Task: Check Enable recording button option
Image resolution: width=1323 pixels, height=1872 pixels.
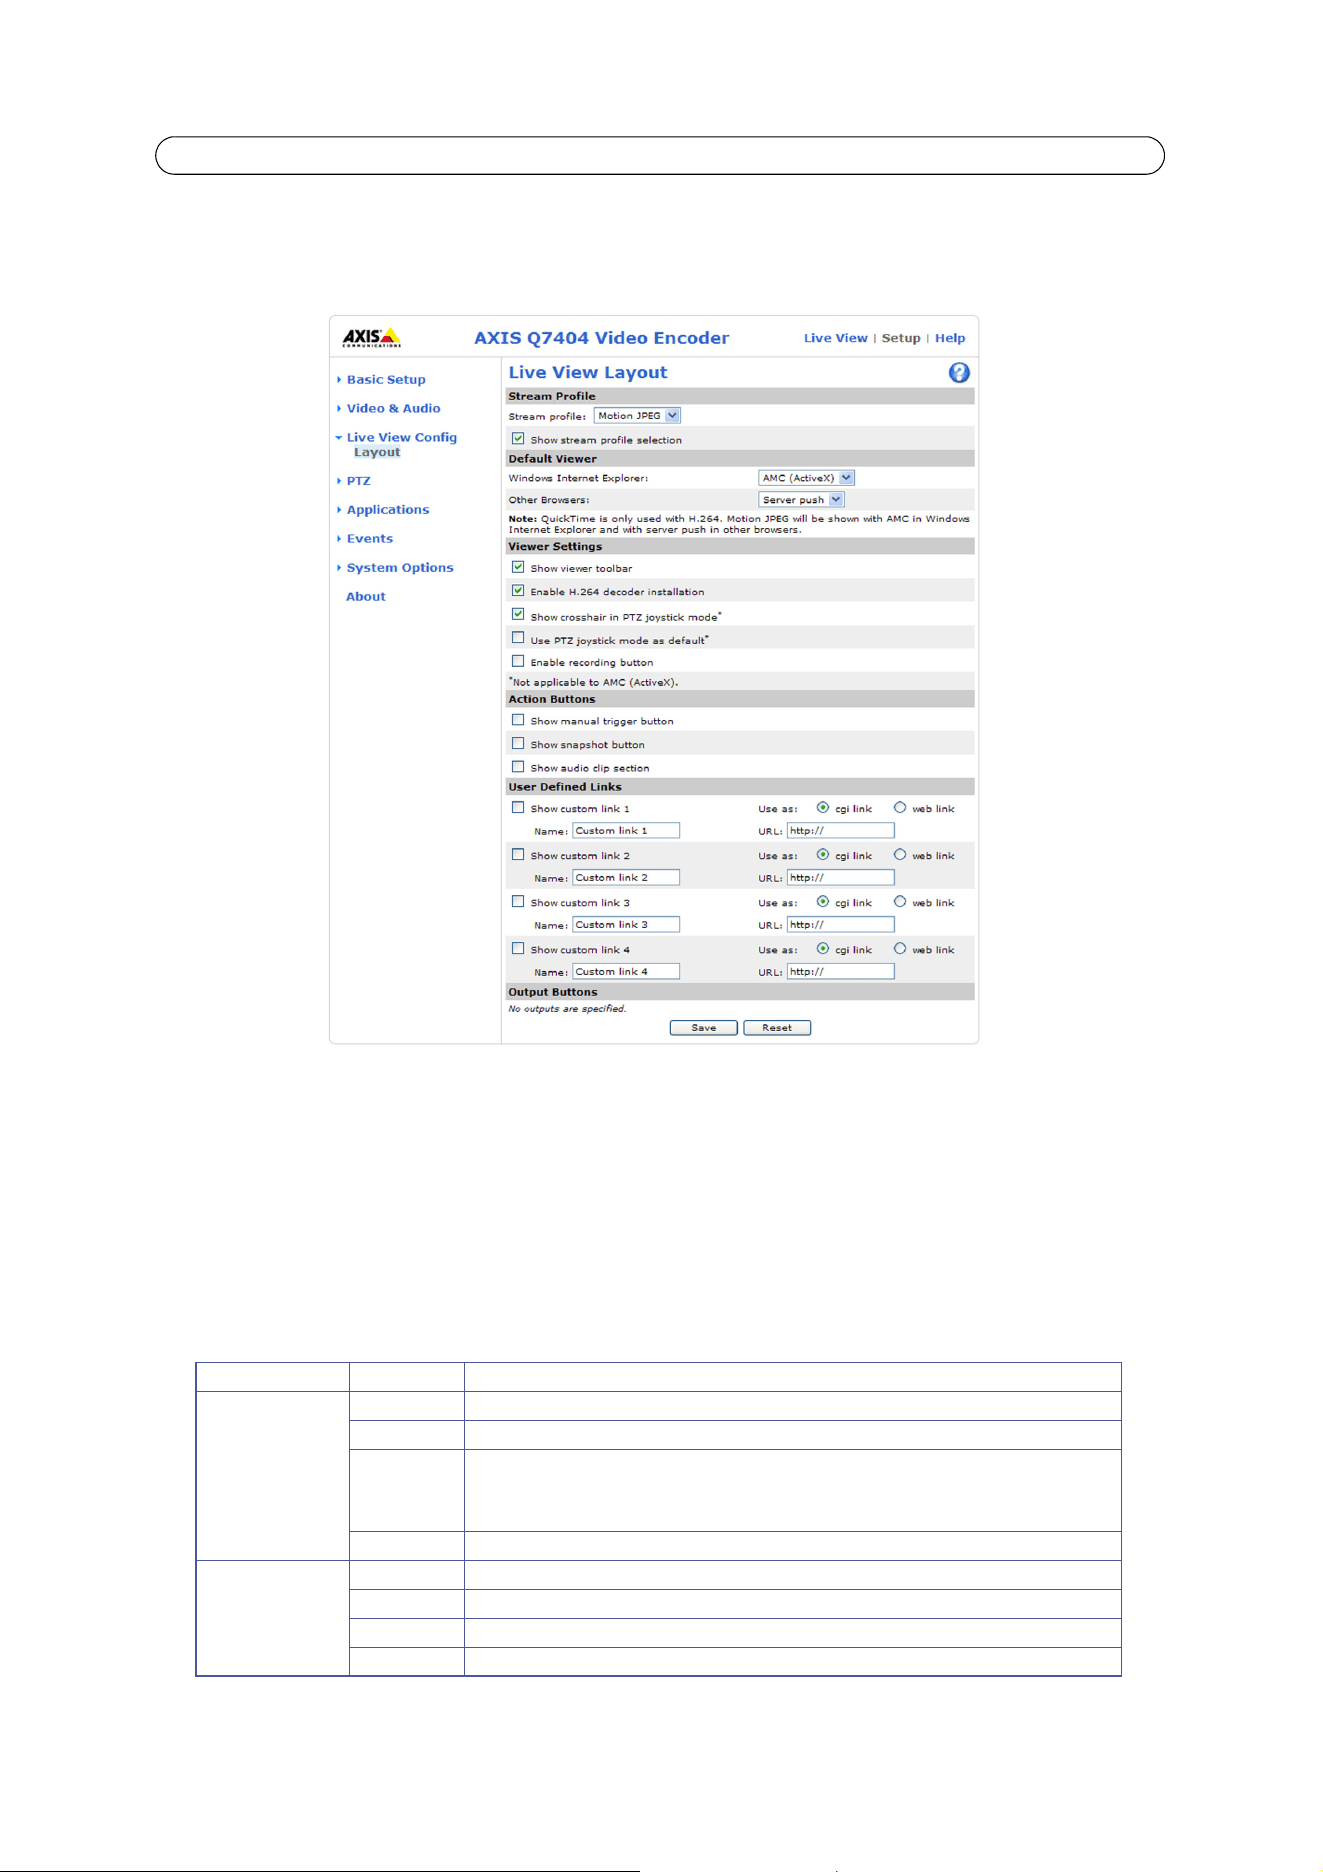Action: tap(518, 661)
